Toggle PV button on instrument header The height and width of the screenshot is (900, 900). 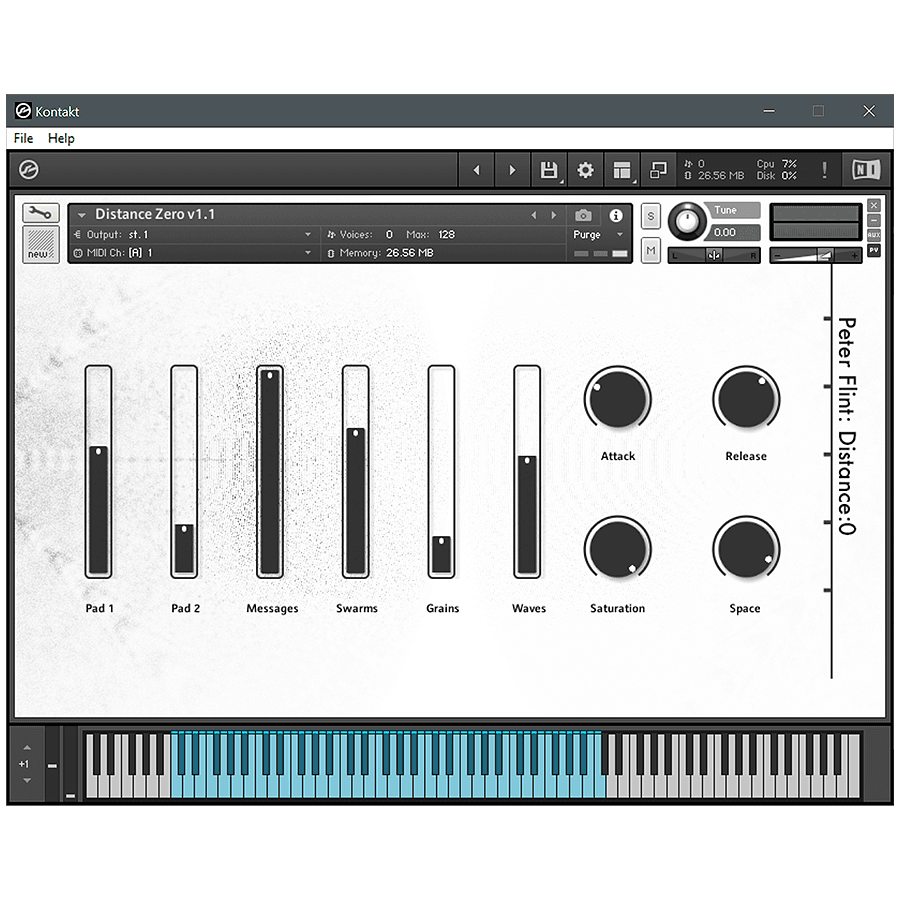click(x=874, y=250)
